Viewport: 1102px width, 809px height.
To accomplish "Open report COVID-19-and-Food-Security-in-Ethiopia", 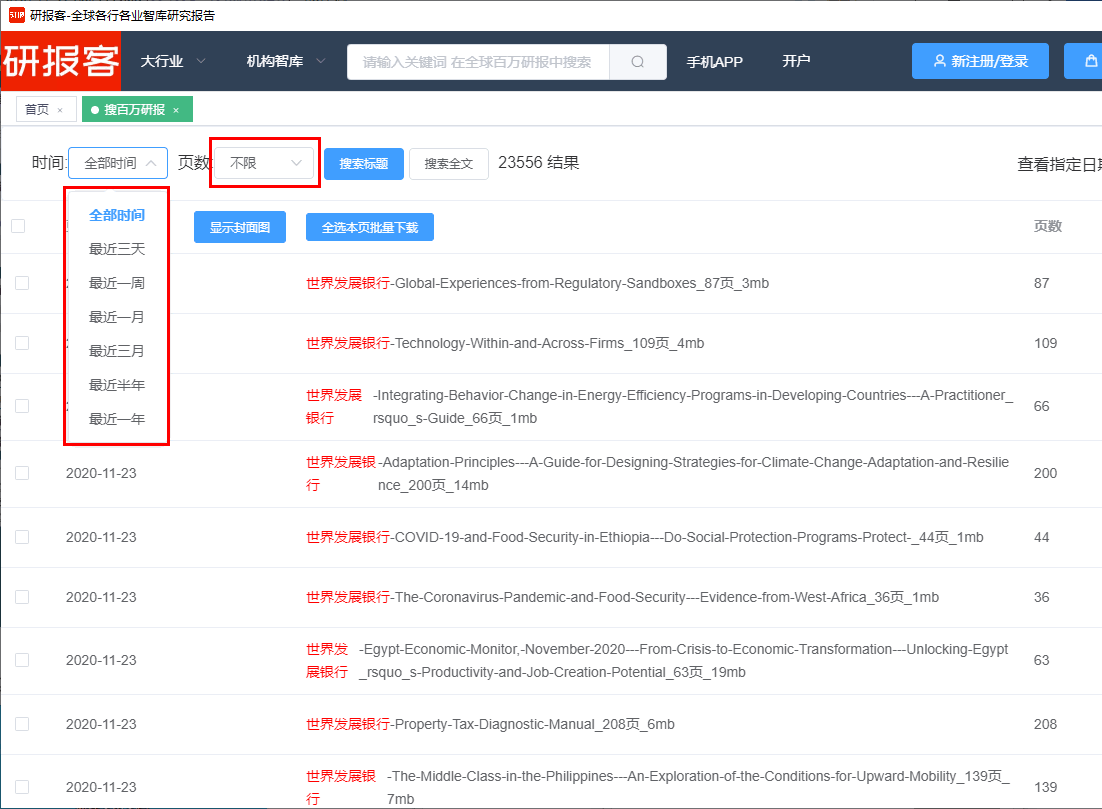I will coord(644,537).
